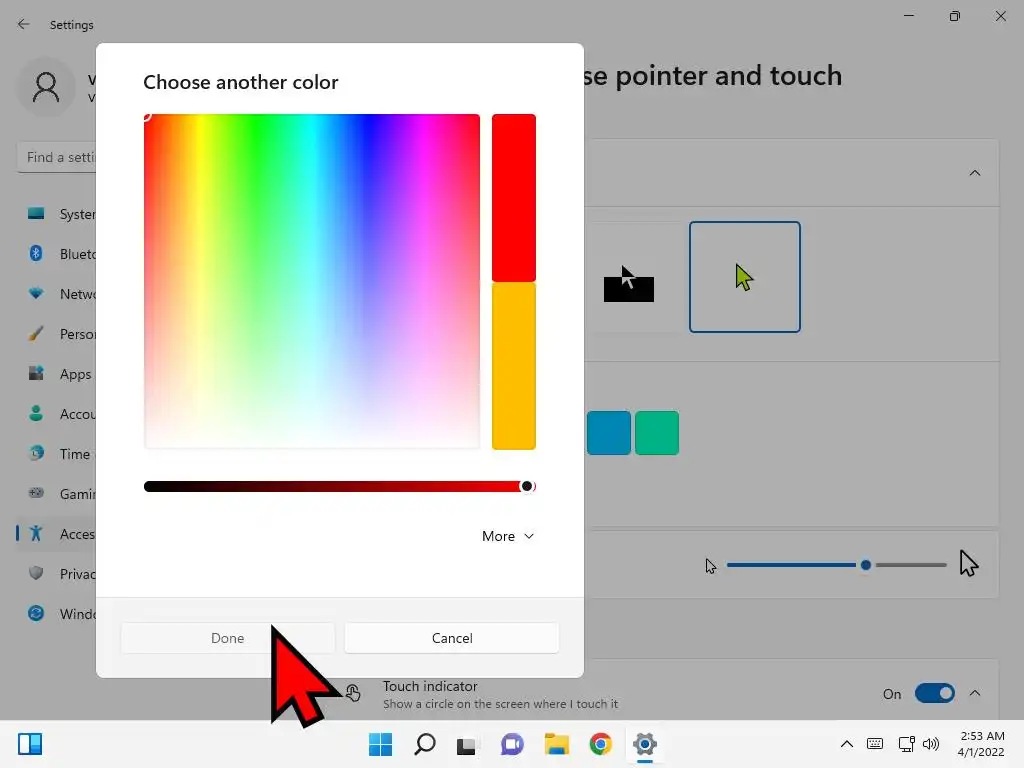Launch Google Chrome from taskbar
The image size is (1024, 768).
(600, 744)
